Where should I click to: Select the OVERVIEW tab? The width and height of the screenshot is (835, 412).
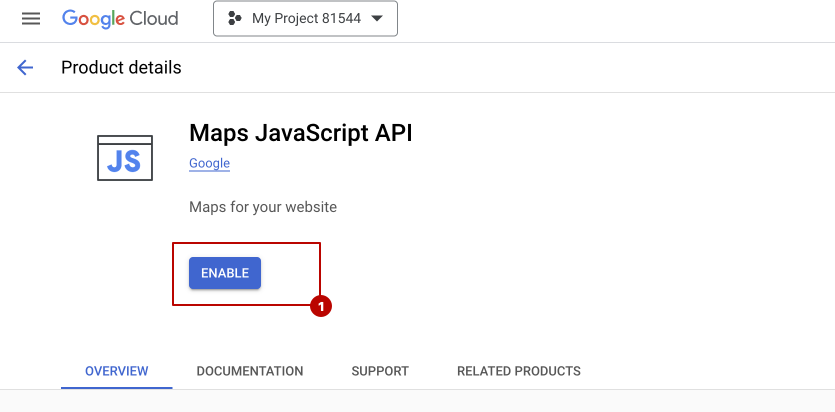point(117,371)
